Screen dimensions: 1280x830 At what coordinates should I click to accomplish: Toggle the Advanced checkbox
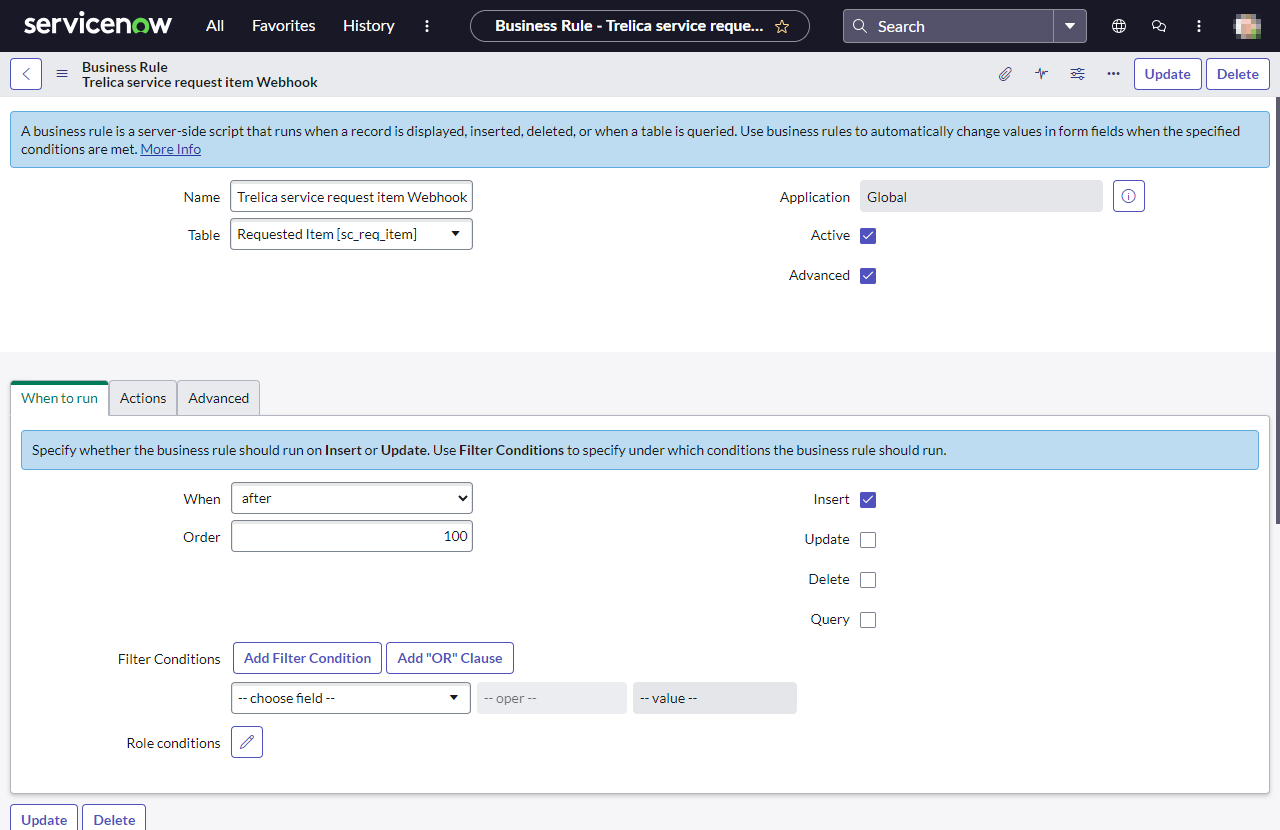[x=868, y=276]
